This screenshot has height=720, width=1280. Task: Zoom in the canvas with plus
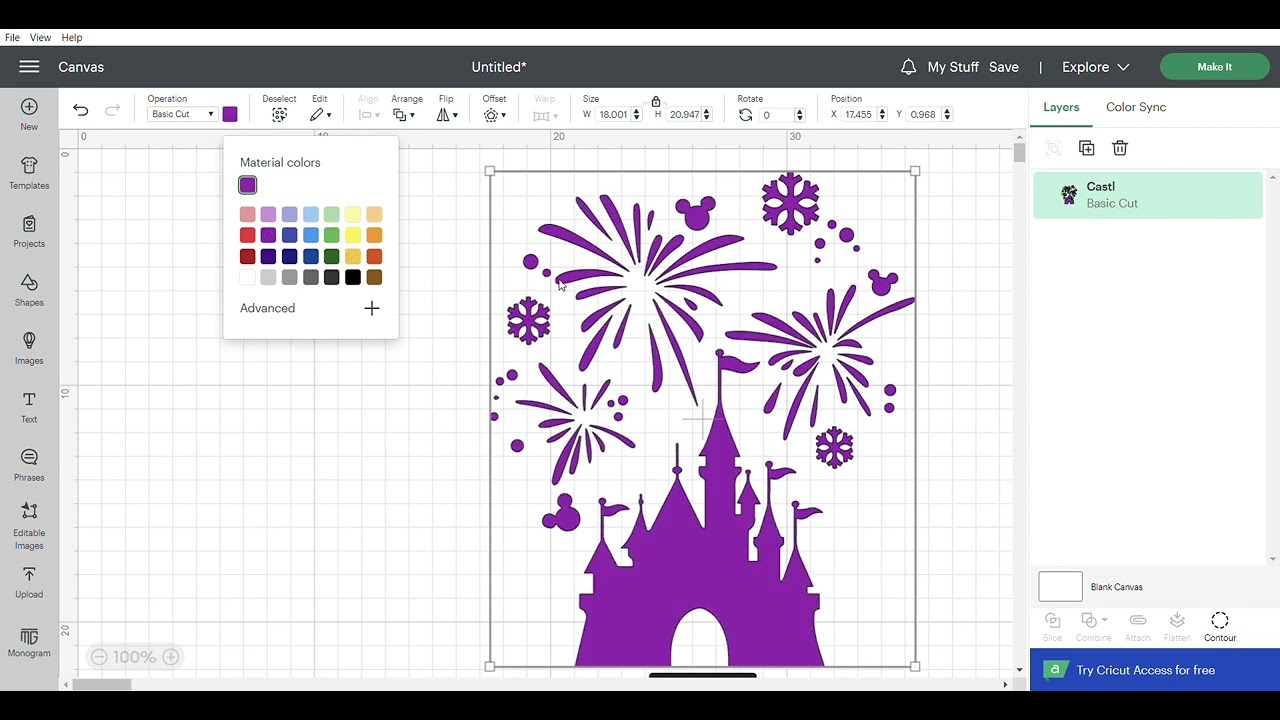coord(171,657)
